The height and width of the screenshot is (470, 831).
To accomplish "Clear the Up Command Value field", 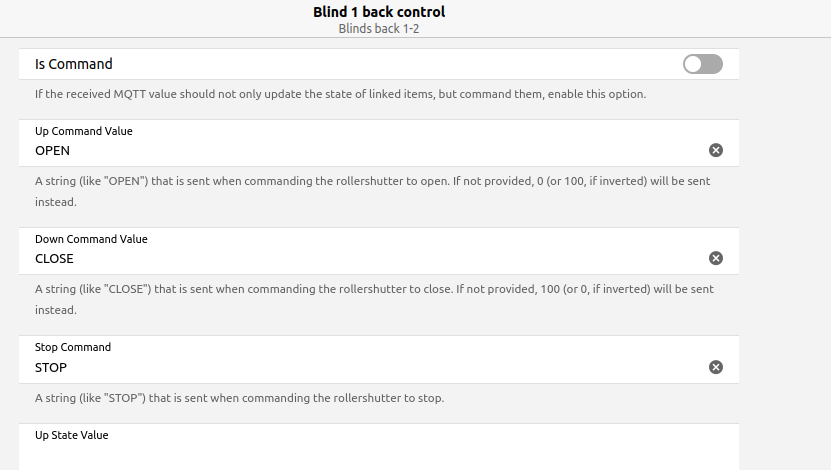I will pyautogui.click(x=716, y=150).
